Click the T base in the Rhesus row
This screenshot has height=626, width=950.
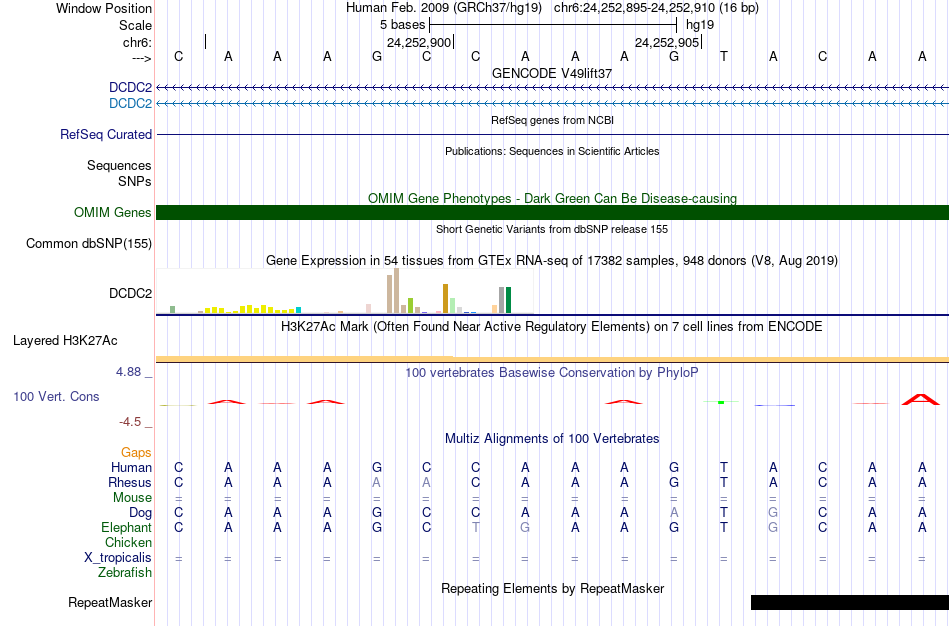(723, 482)
